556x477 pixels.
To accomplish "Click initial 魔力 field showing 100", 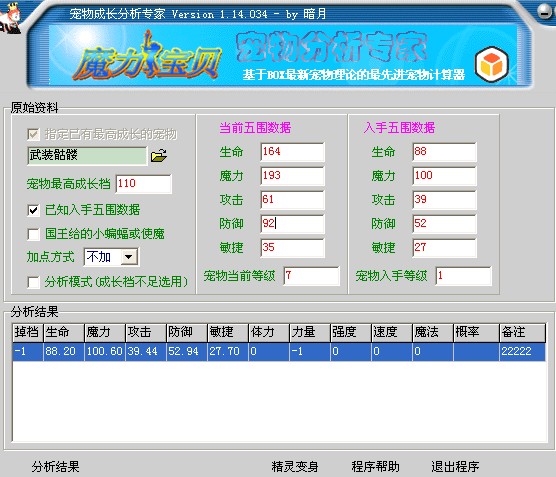I will point(444,176).
